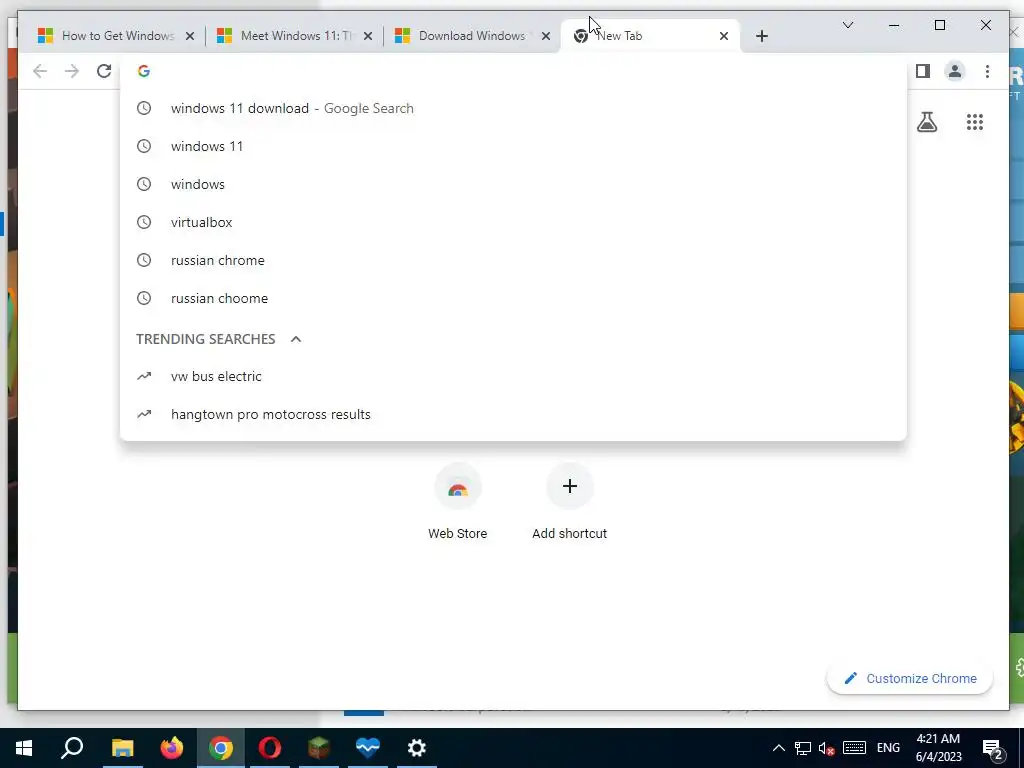Click the Add shortcut tile
Screen dimensions: 1024x768
[569, 502]
